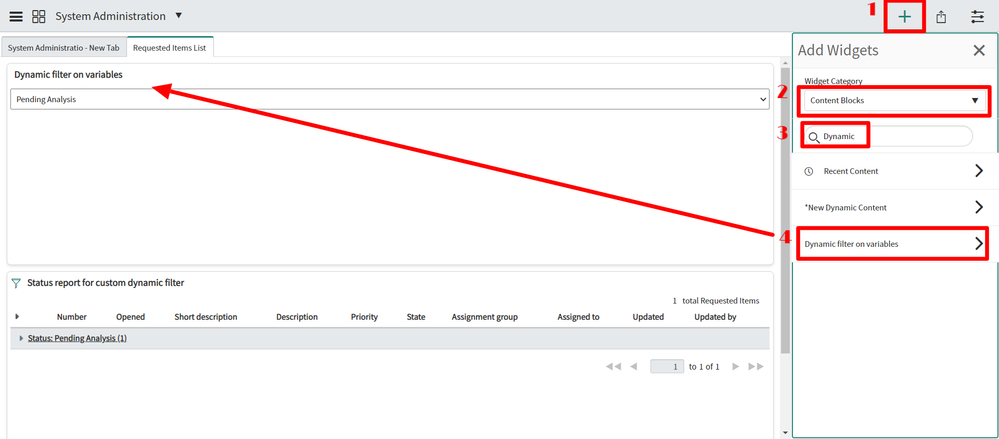Viewport: 999px width, 439px height.
Task: Go to last page of results
Action: pyautogui.click(x=756, y=366)
